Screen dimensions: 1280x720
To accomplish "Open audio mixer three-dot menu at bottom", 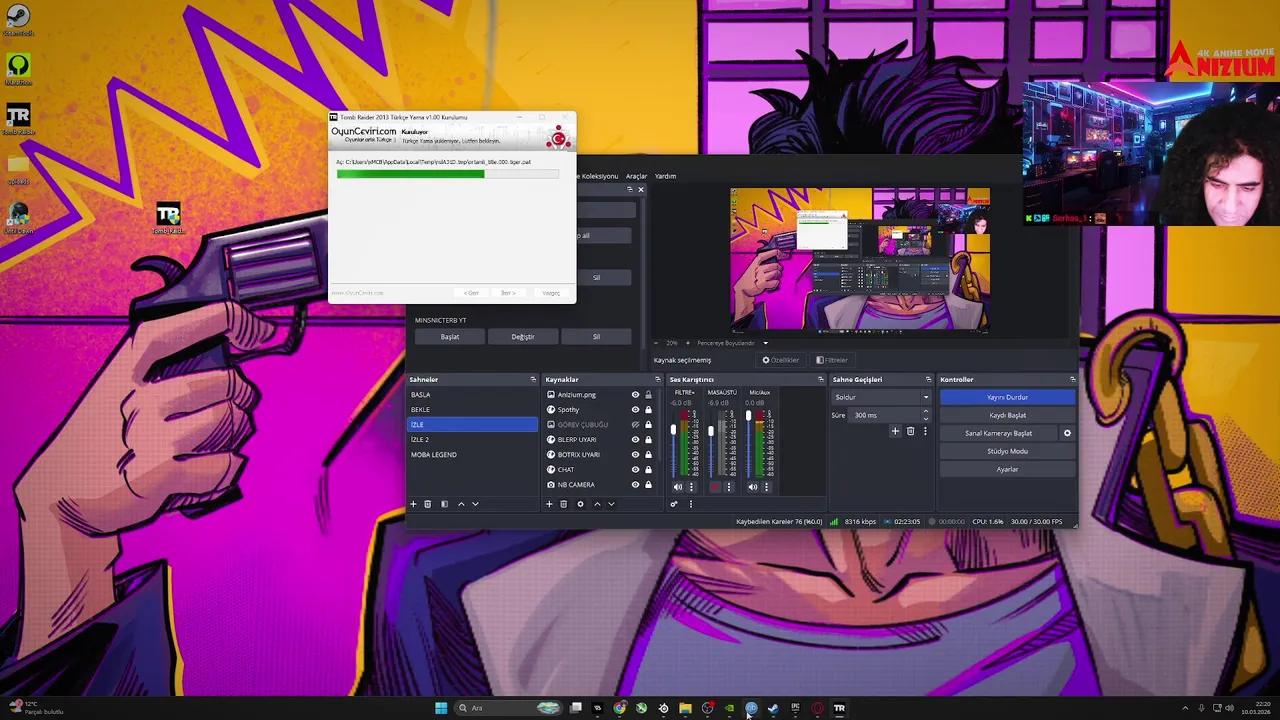I will [691, 504].
